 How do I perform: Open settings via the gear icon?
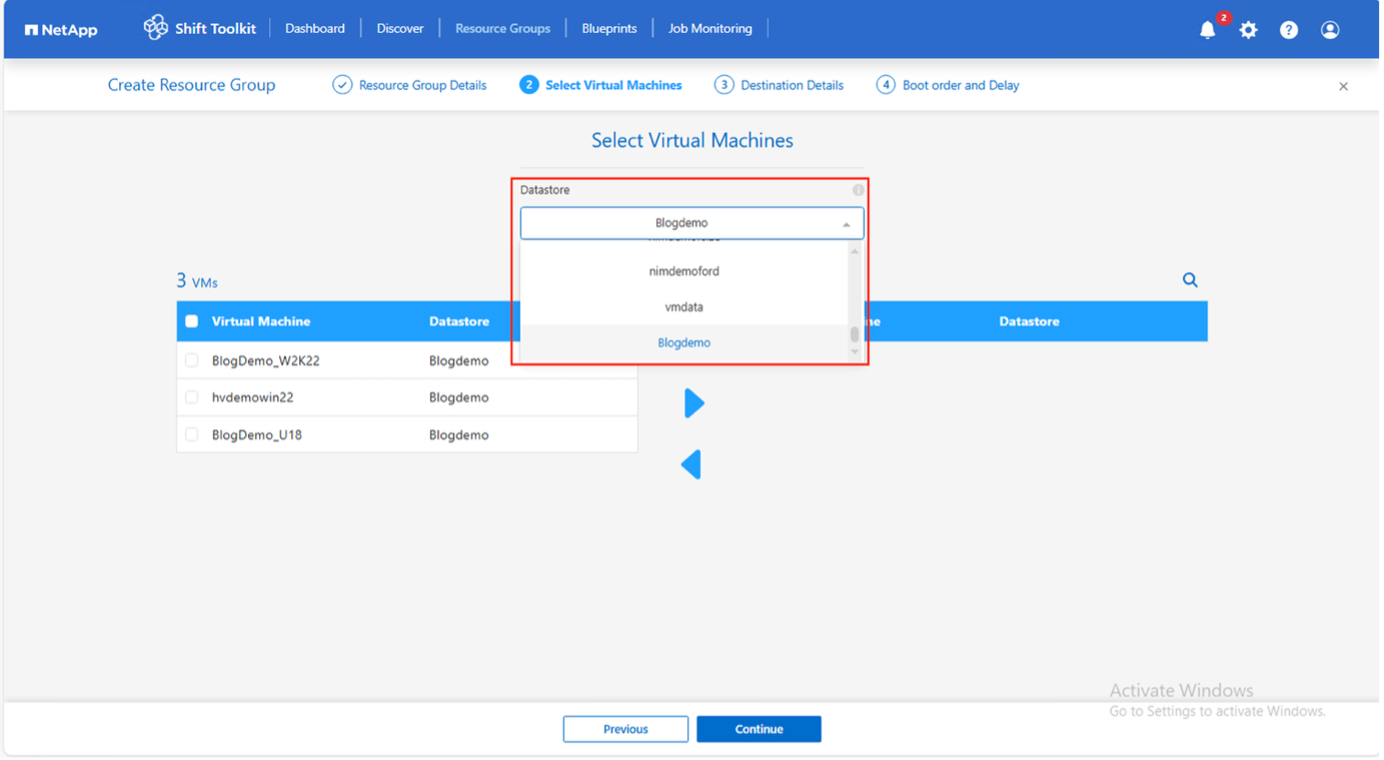click(x=1248, y=30)
